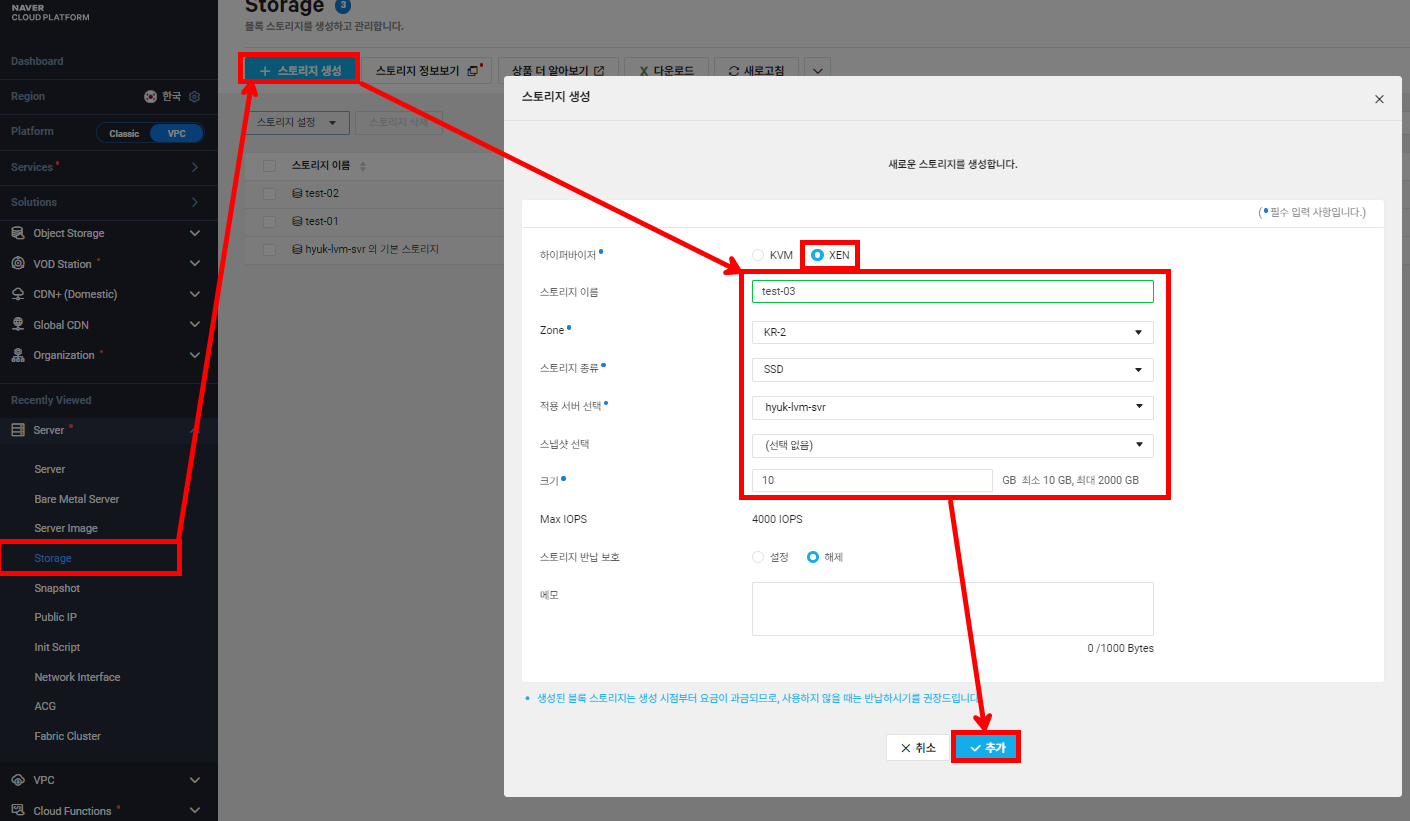Close the 스토리지 생성 dialog with X

click(1379, 99)
